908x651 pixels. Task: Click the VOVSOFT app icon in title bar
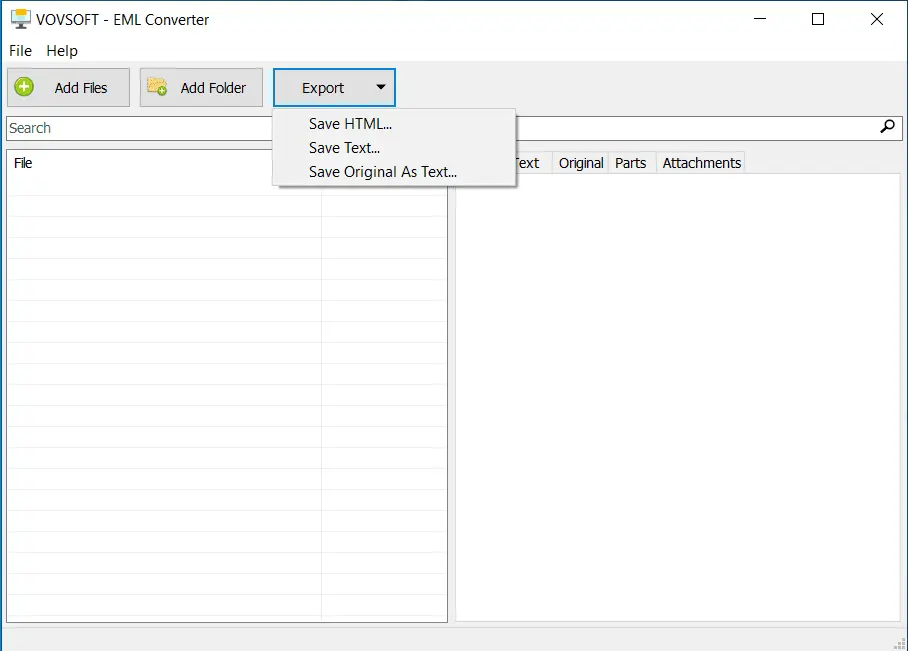(19, 19)
